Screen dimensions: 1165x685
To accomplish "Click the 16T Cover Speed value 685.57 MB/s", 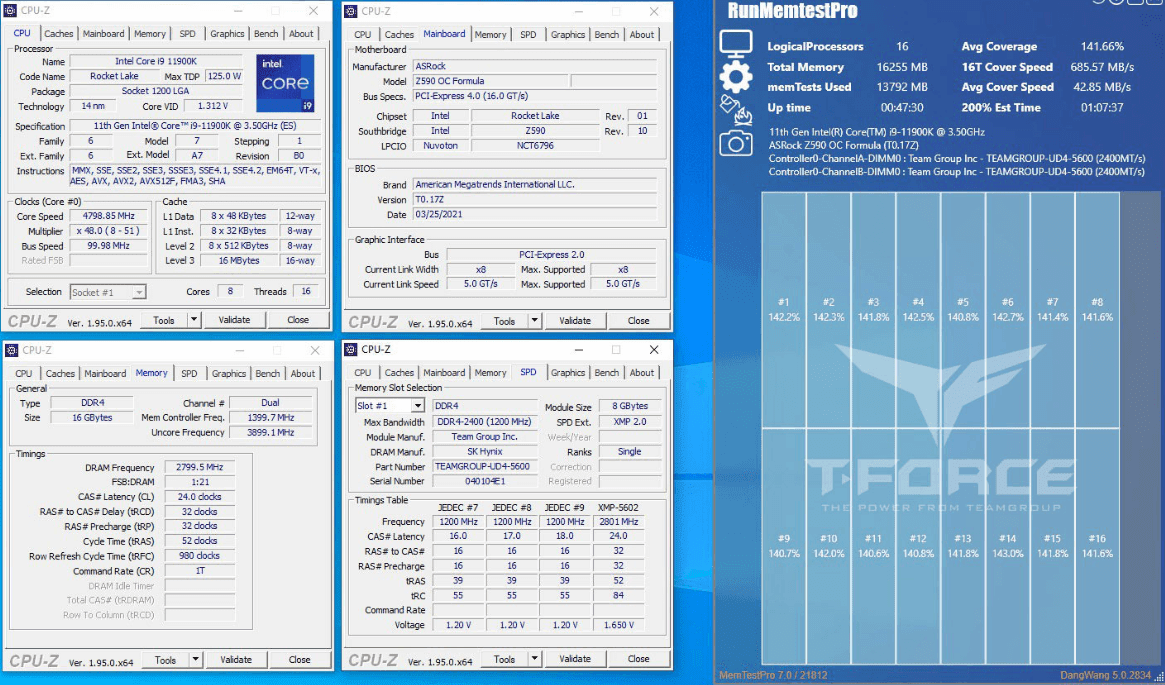I will (1102, 67).
